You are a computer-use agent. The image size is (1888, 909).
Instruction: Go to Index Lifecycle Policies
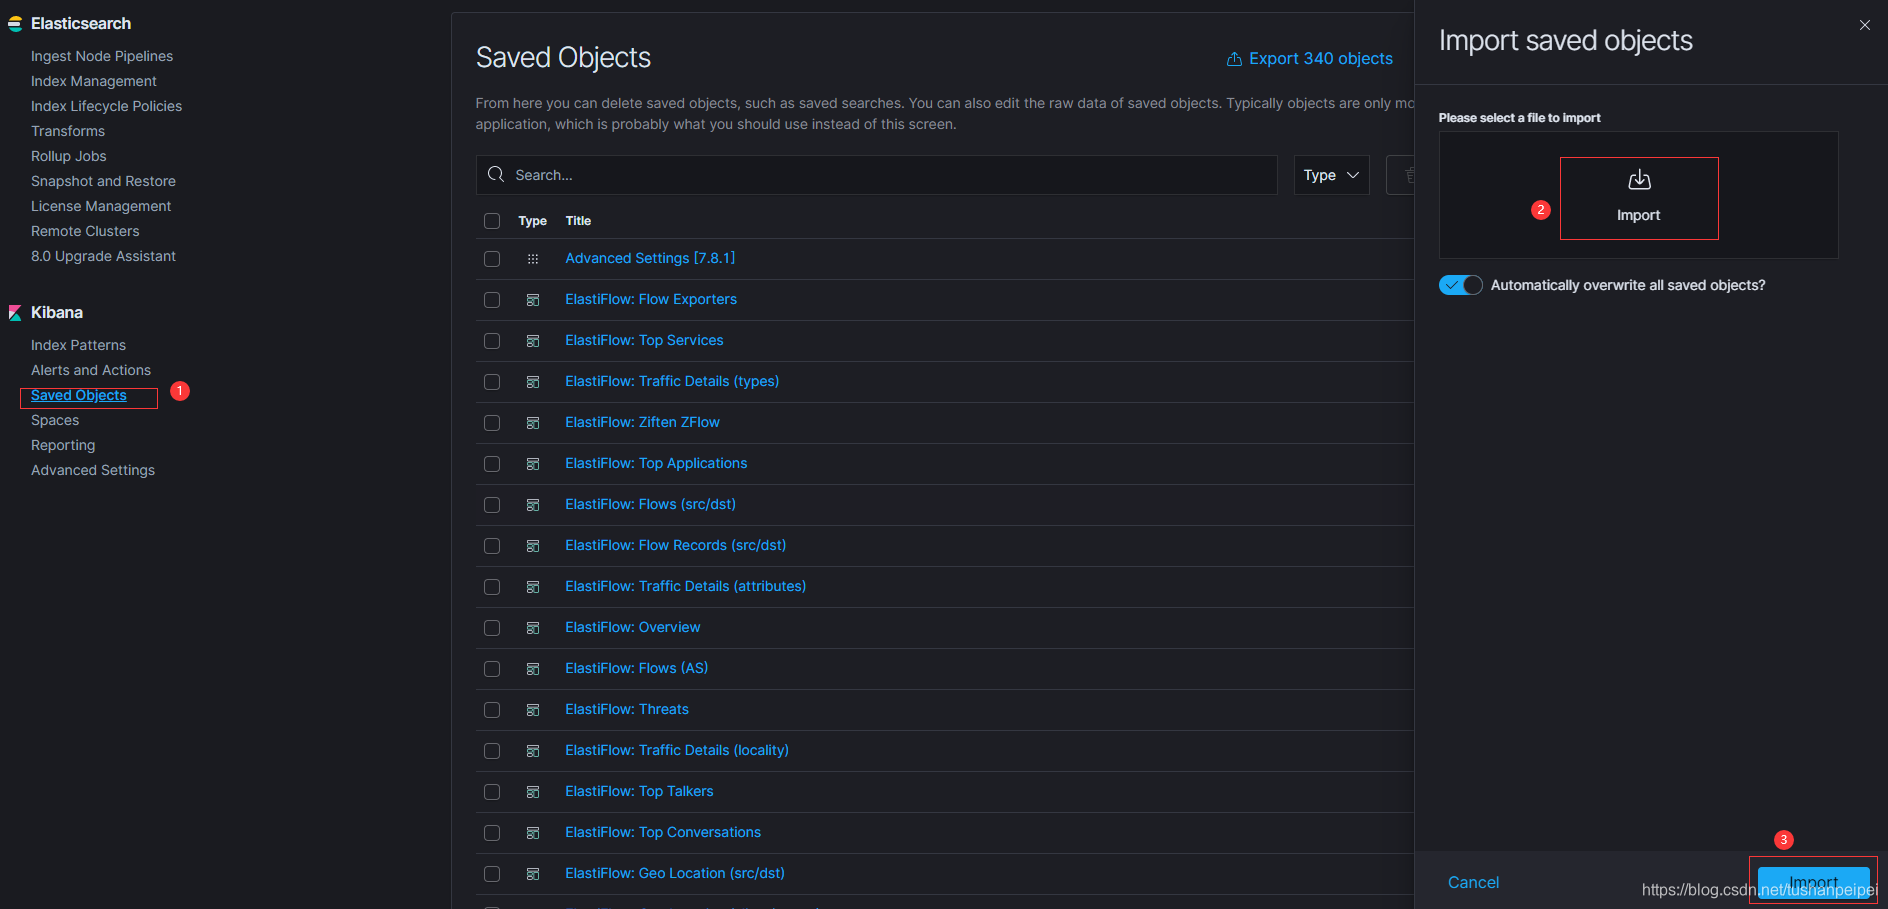tap(106, 106)
